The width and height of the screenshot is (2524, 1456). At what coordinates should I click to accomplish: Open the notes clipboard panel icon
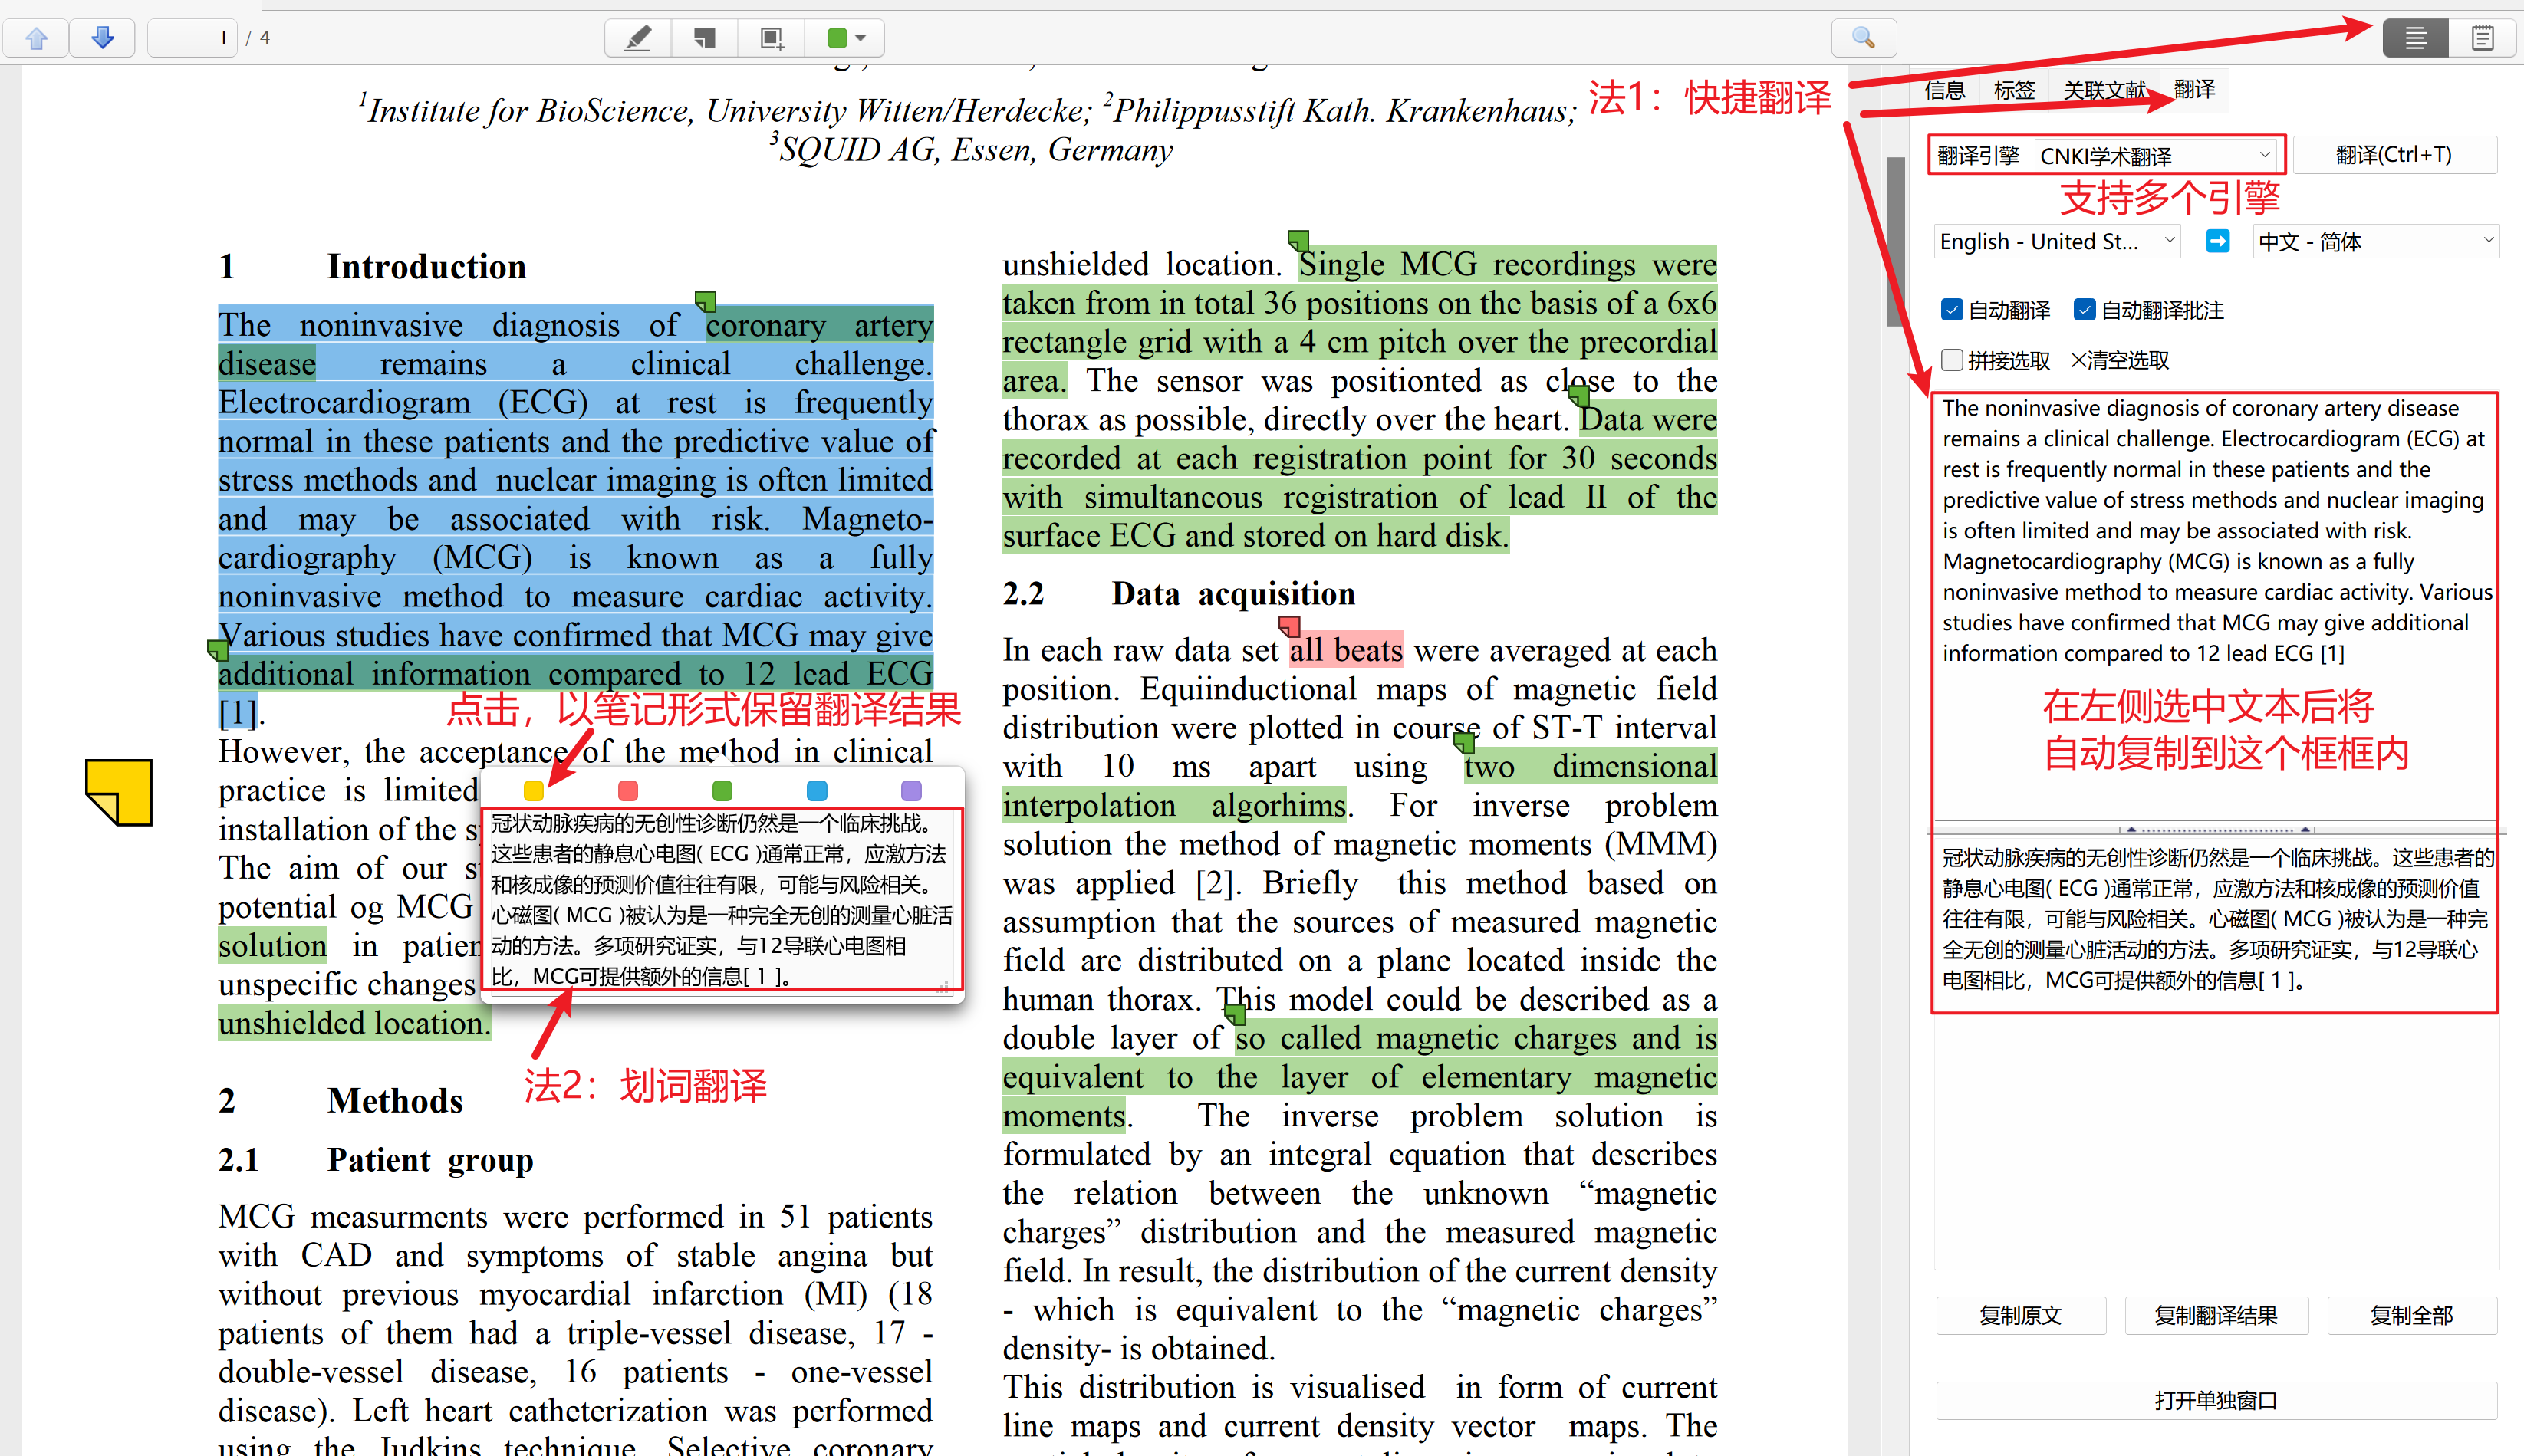(2482, 38)
